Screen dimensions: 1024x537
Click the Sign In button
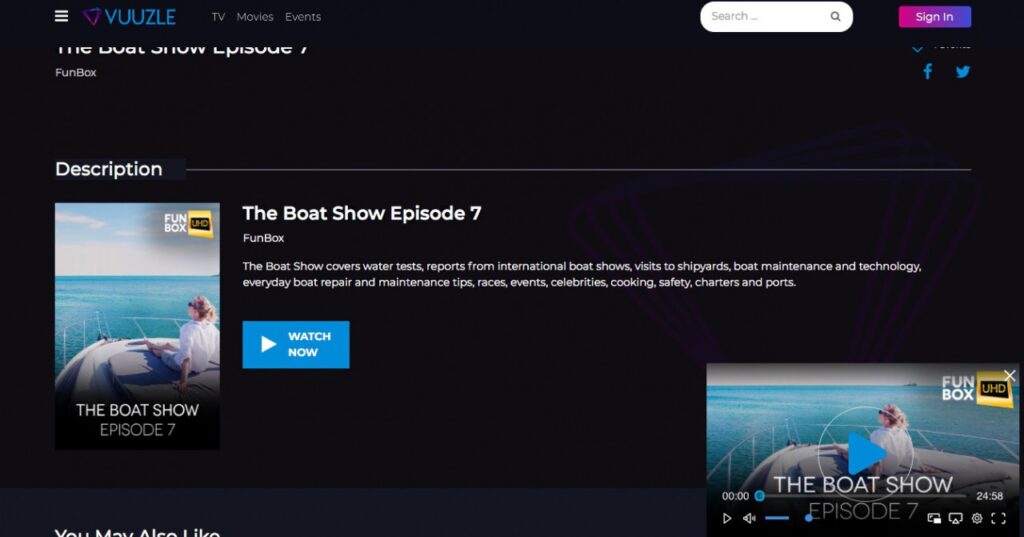click(x=934, y=16)
